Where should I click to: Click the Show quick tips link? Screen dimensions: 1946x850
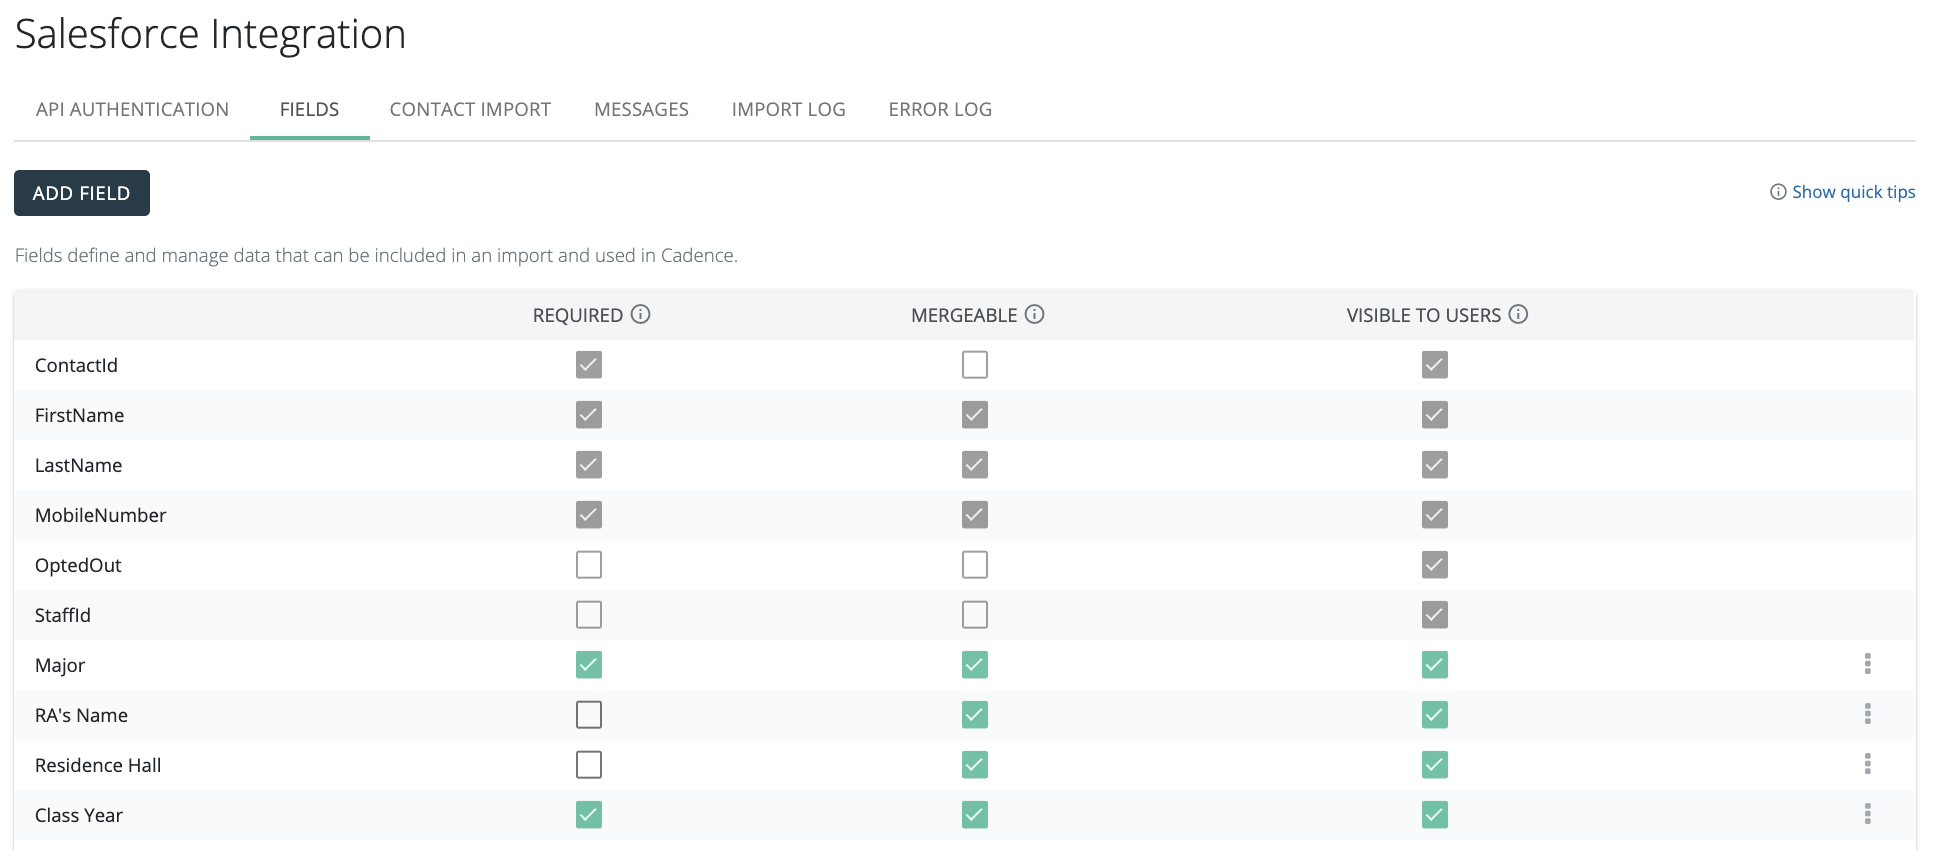[1852, 192]
